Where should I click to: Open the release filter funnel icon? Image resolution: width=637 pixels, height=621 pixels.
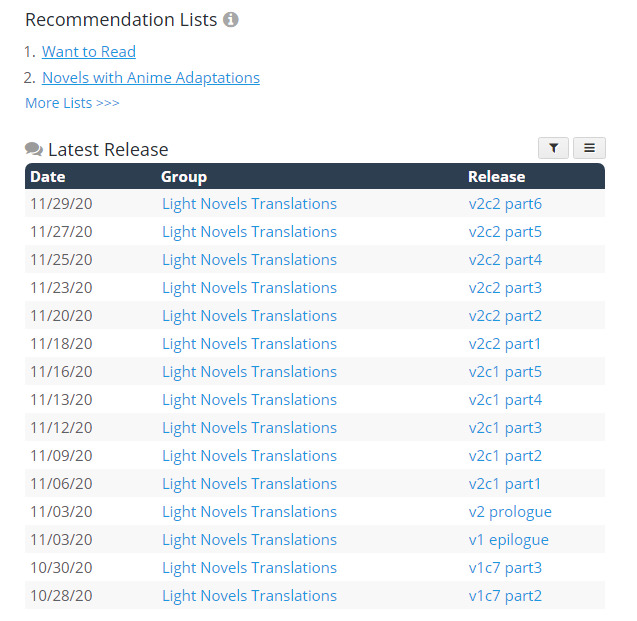tap(553, 148)
